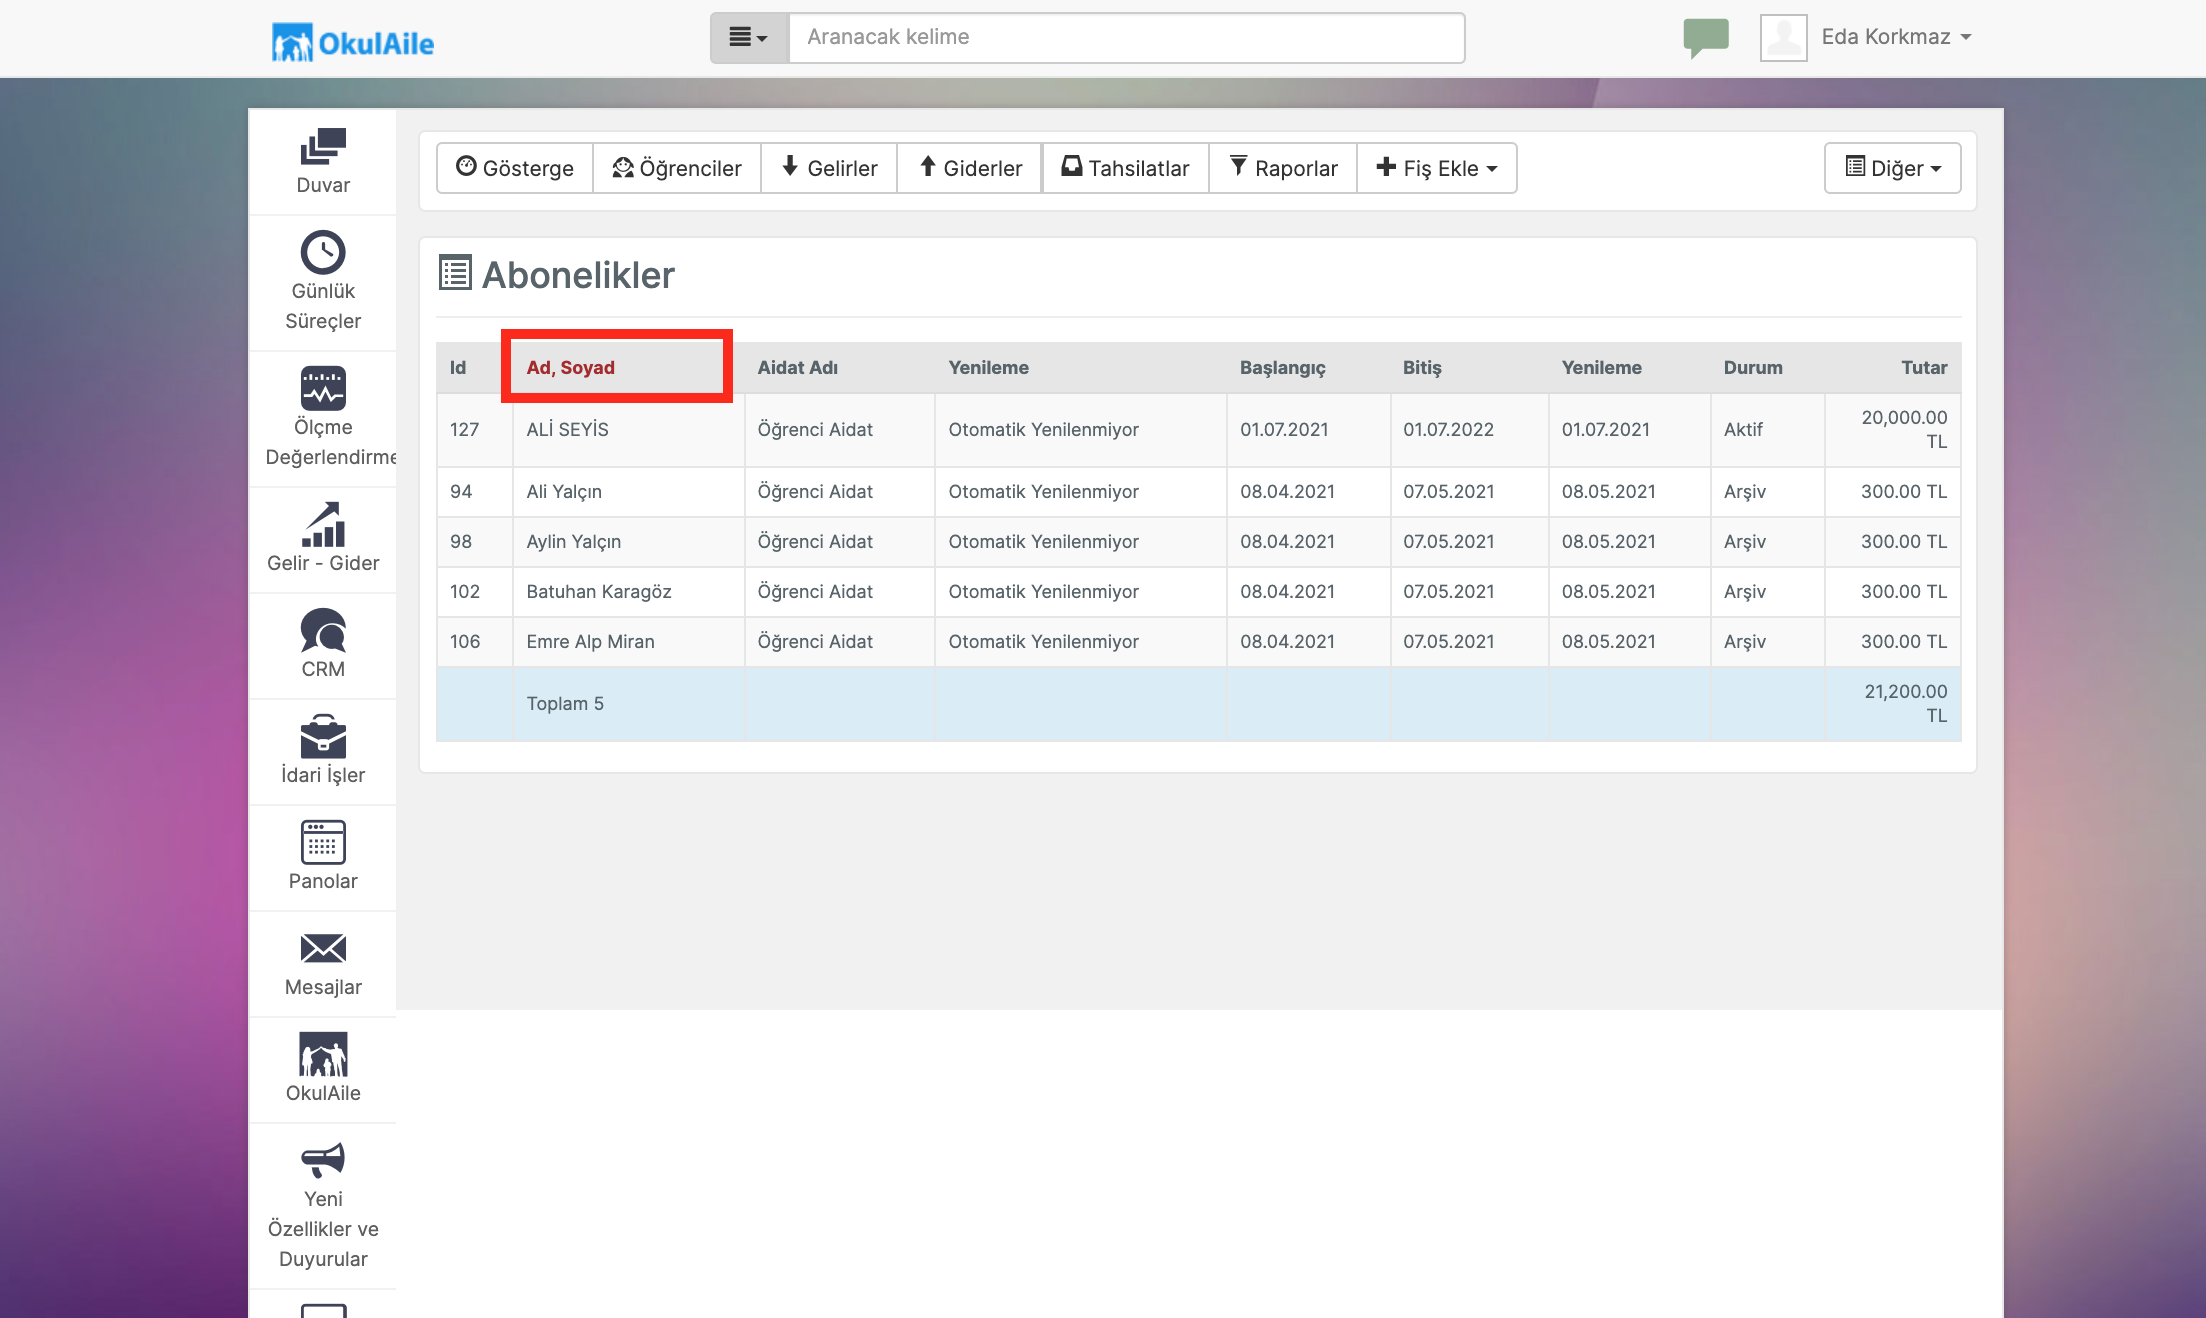Viewport: 2206px width, 1318px height.
Task: Click the Id 127 cell
Action: pyautogui.click(x=475, y=429)
